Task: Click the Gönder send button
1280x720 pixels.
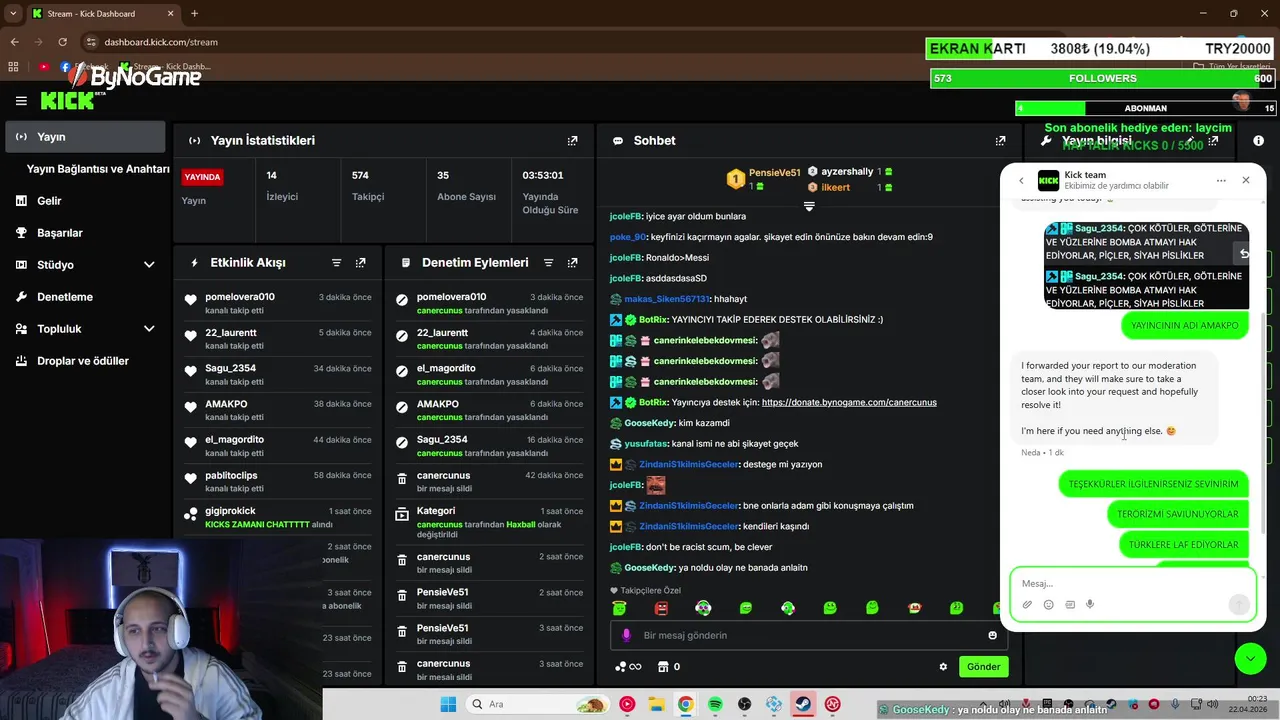Action: click(x=983, y=667)
